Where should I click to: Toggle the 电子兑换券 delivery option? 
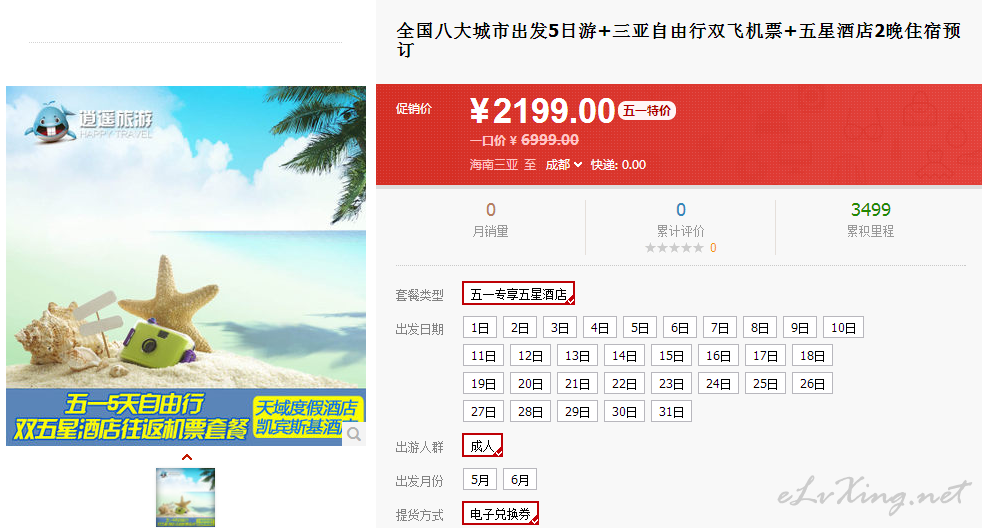click(x=500, y=514)
